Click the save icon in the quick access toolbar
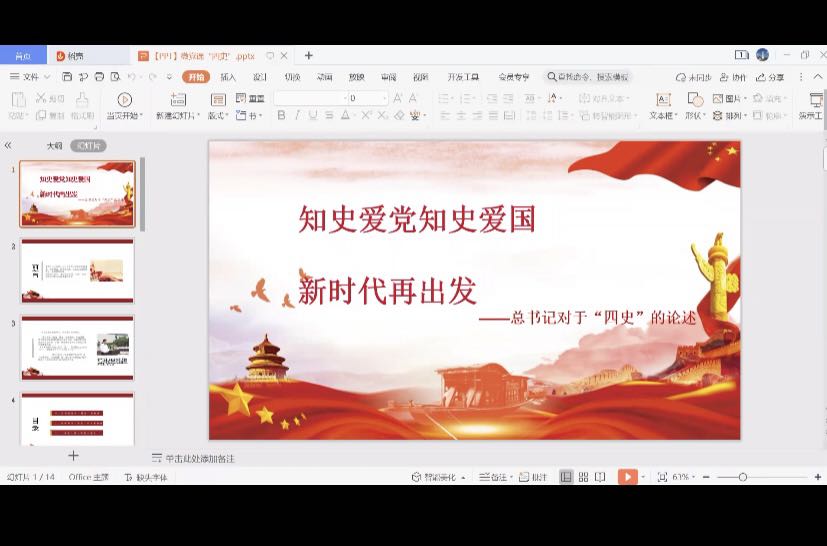This screenshot has width=827, height=546. [x=67, y=77]
